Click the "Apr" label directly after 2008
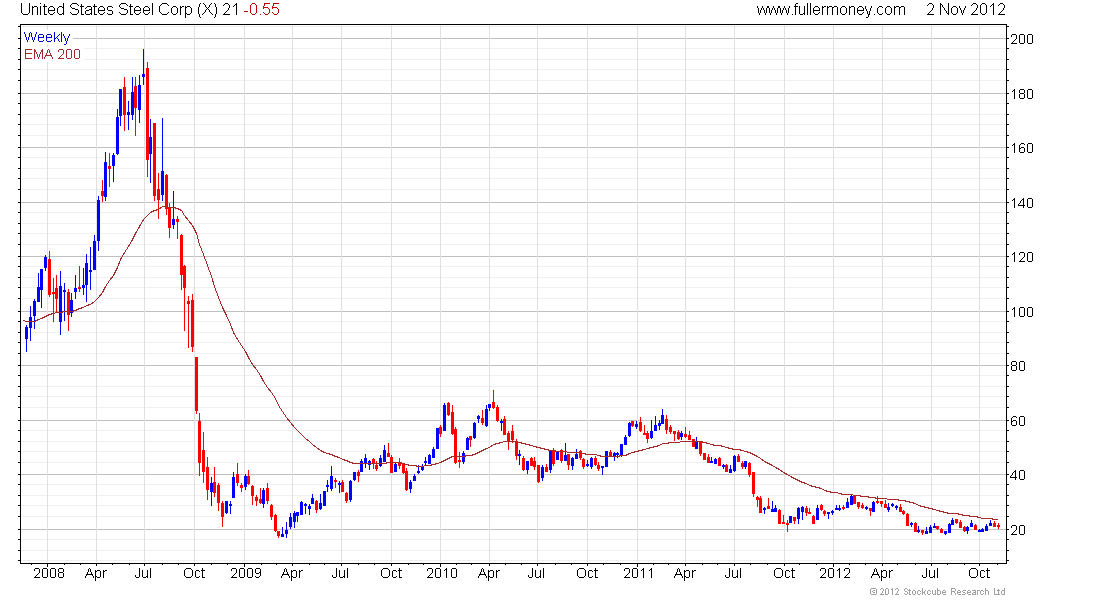1100x600 pixels. [x=96, y=573]
